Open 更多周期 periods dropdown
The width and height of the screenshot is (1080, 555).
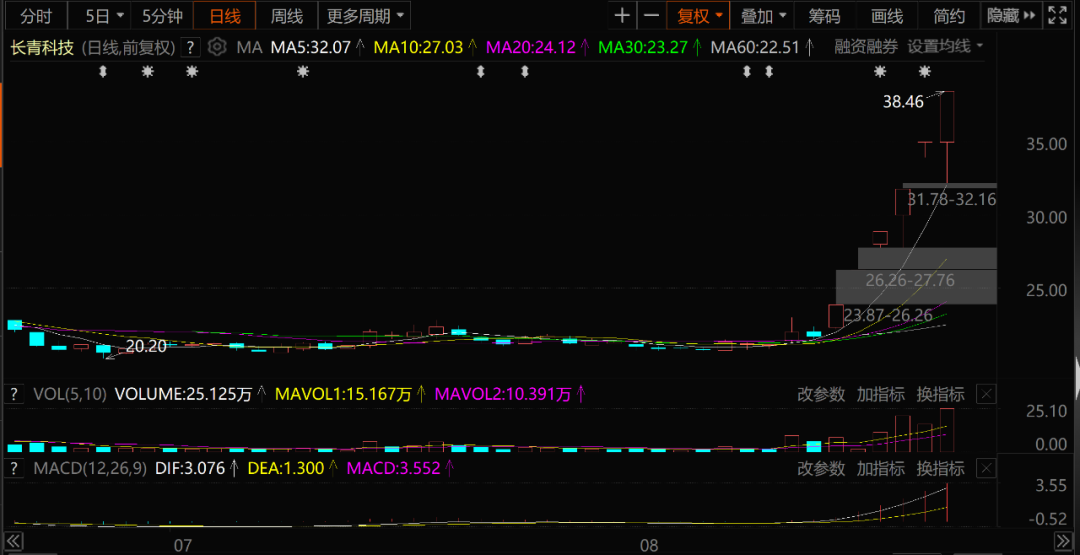(x=365, y=15)
